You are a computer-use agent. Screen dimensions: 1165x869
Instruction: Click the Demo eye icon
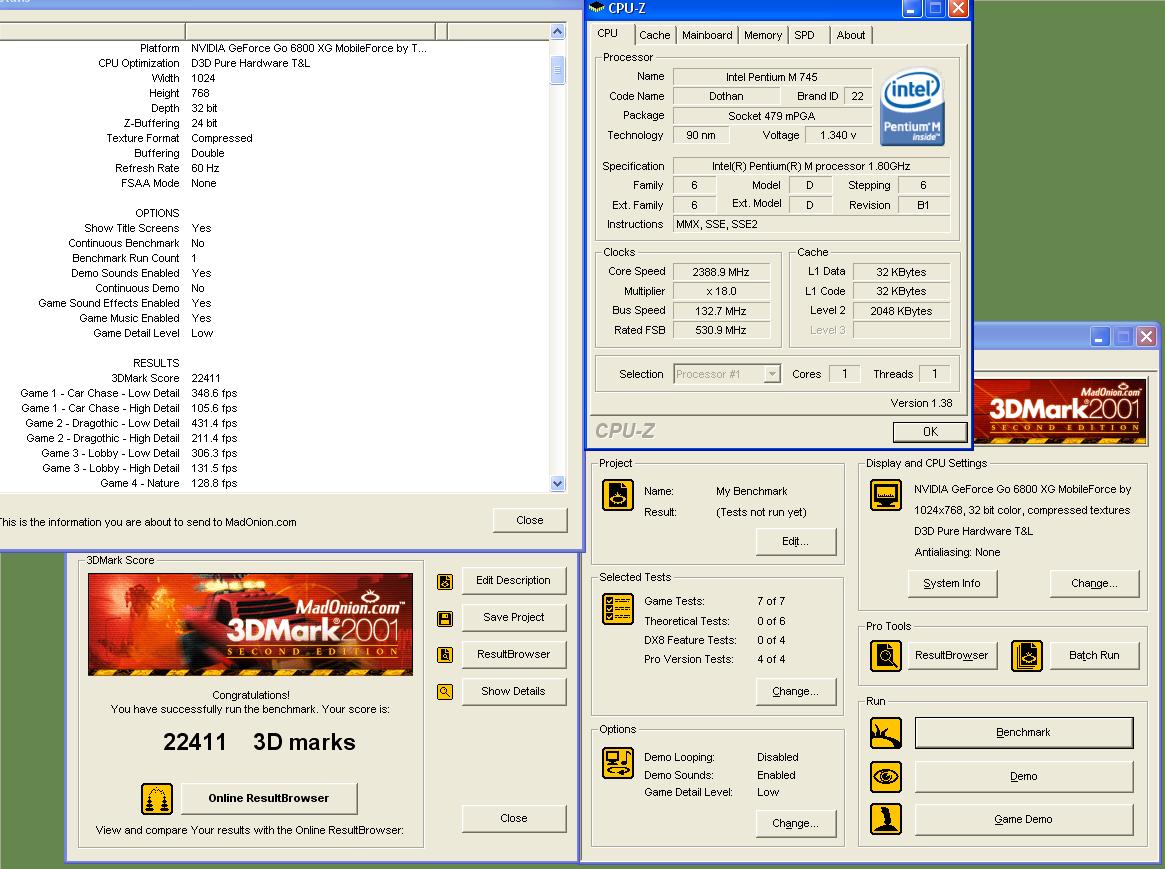click(886, 777)
